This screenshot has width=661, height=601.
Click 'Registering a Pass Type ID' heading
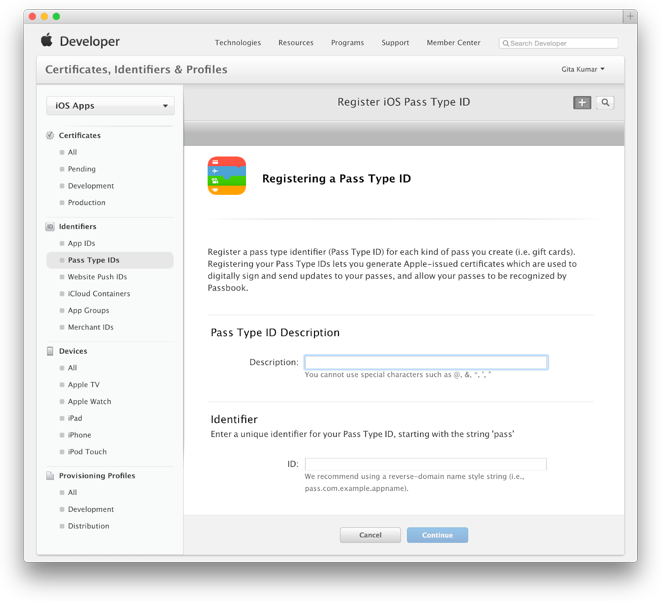coord(336,179)
